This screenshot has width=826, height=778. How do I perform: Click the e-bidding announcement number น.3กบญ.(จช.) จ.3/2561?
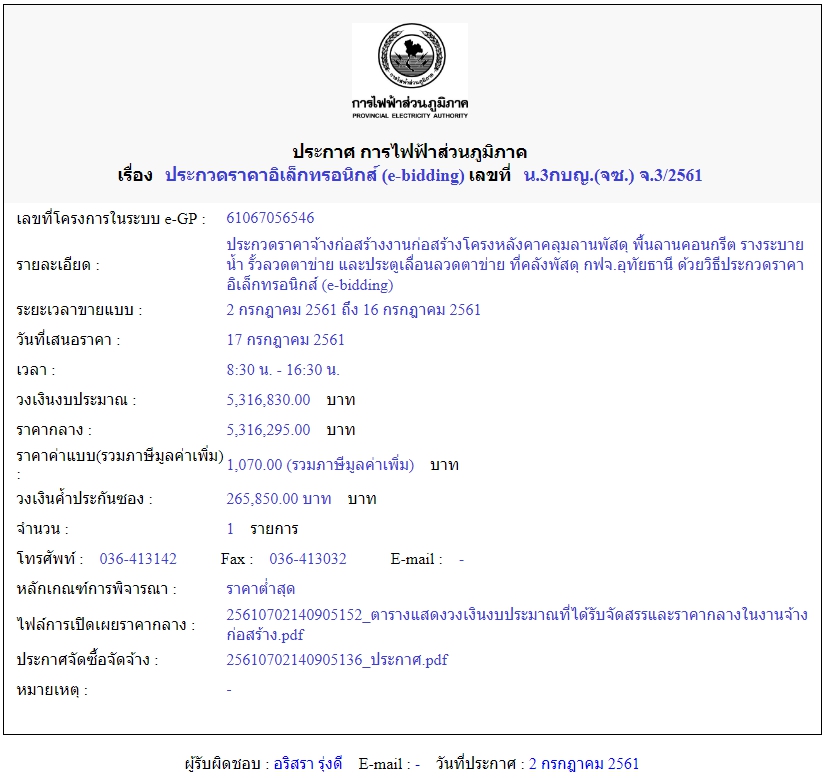click(613, 175)
